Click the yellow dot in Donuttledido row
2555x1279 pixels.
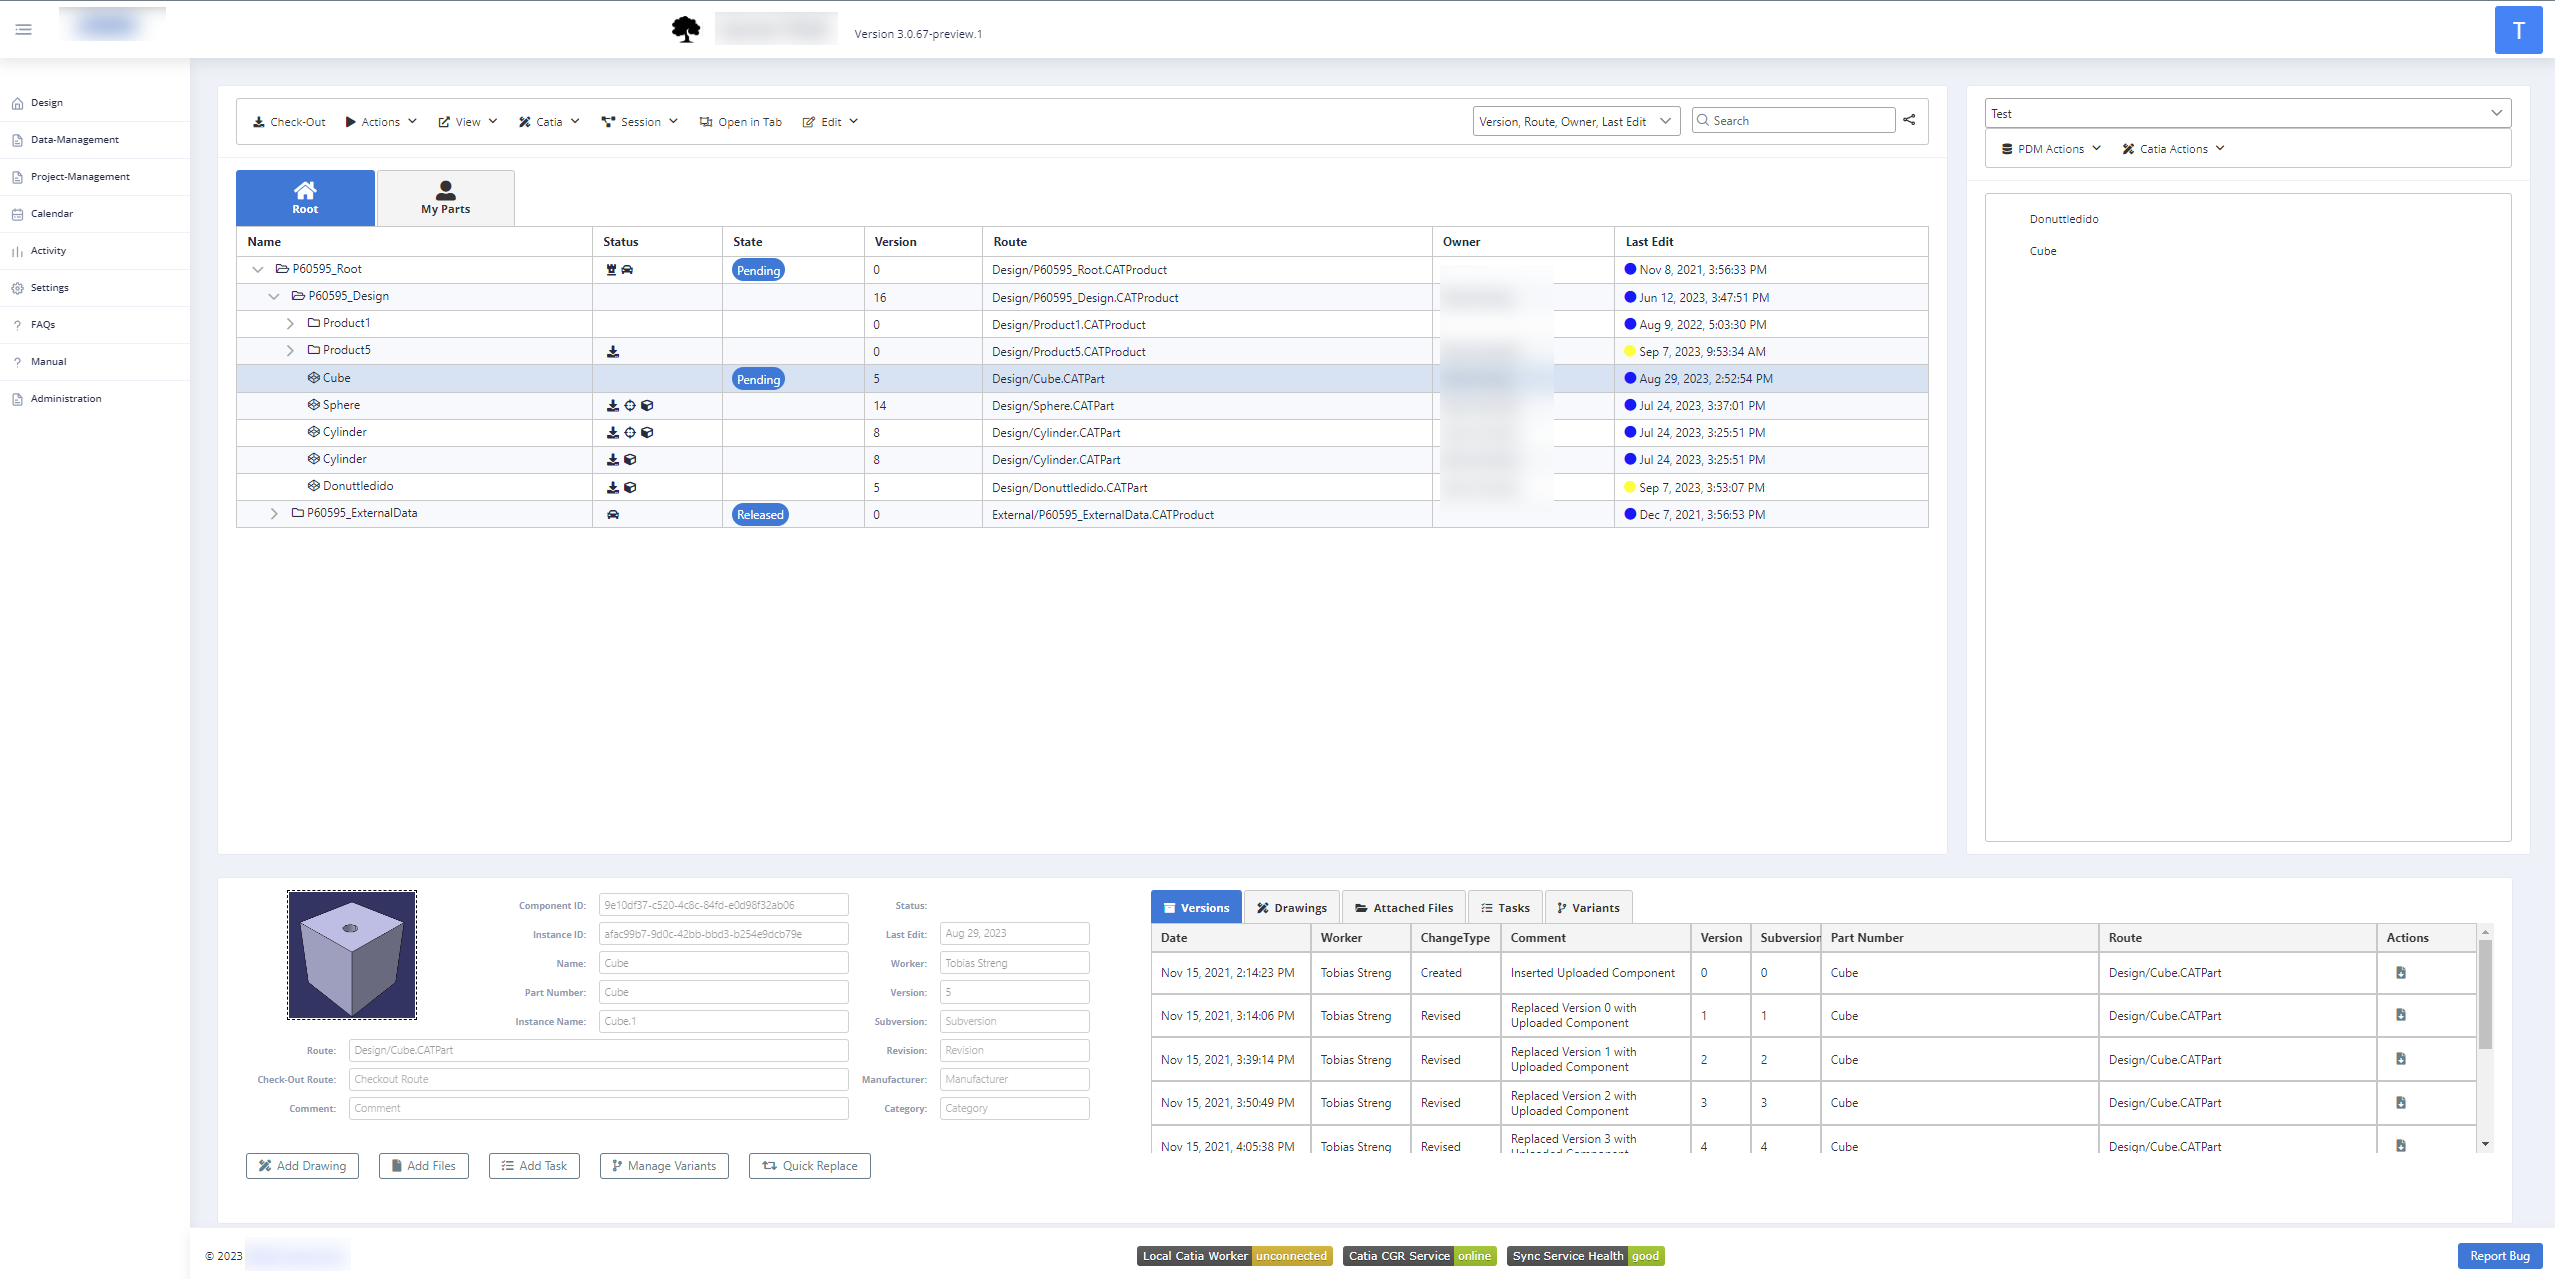pyautogui.click(x=1630, y=488)
